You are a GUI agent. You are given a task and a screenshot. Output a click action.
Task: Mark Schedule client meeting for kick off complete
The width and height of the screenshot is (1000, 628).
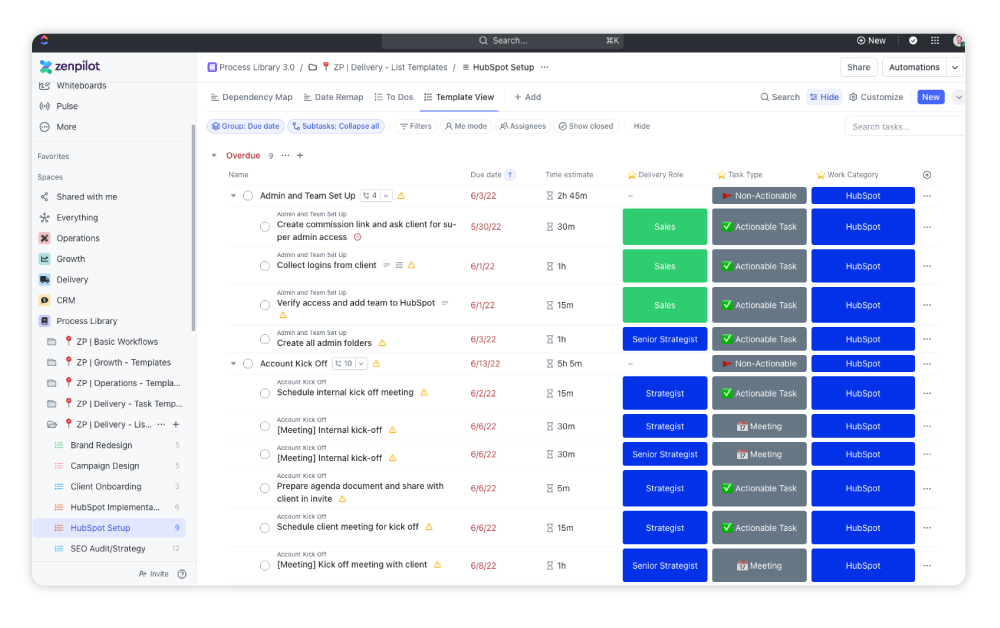tap(265, 528)
